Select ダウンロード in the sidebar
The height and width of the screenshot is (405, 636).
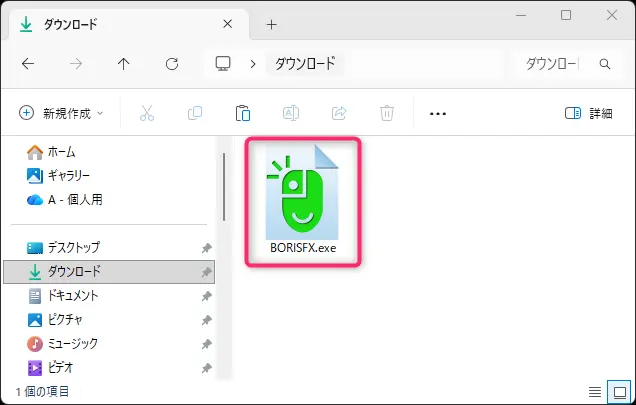pos(109,271)
